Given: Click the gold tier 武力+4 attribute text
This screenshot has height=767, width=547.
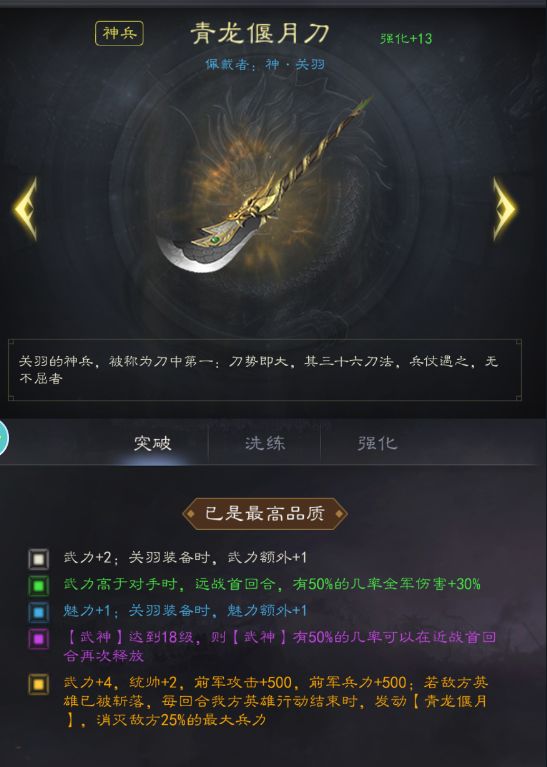Looking at the screenshot, I should [275, 701].
